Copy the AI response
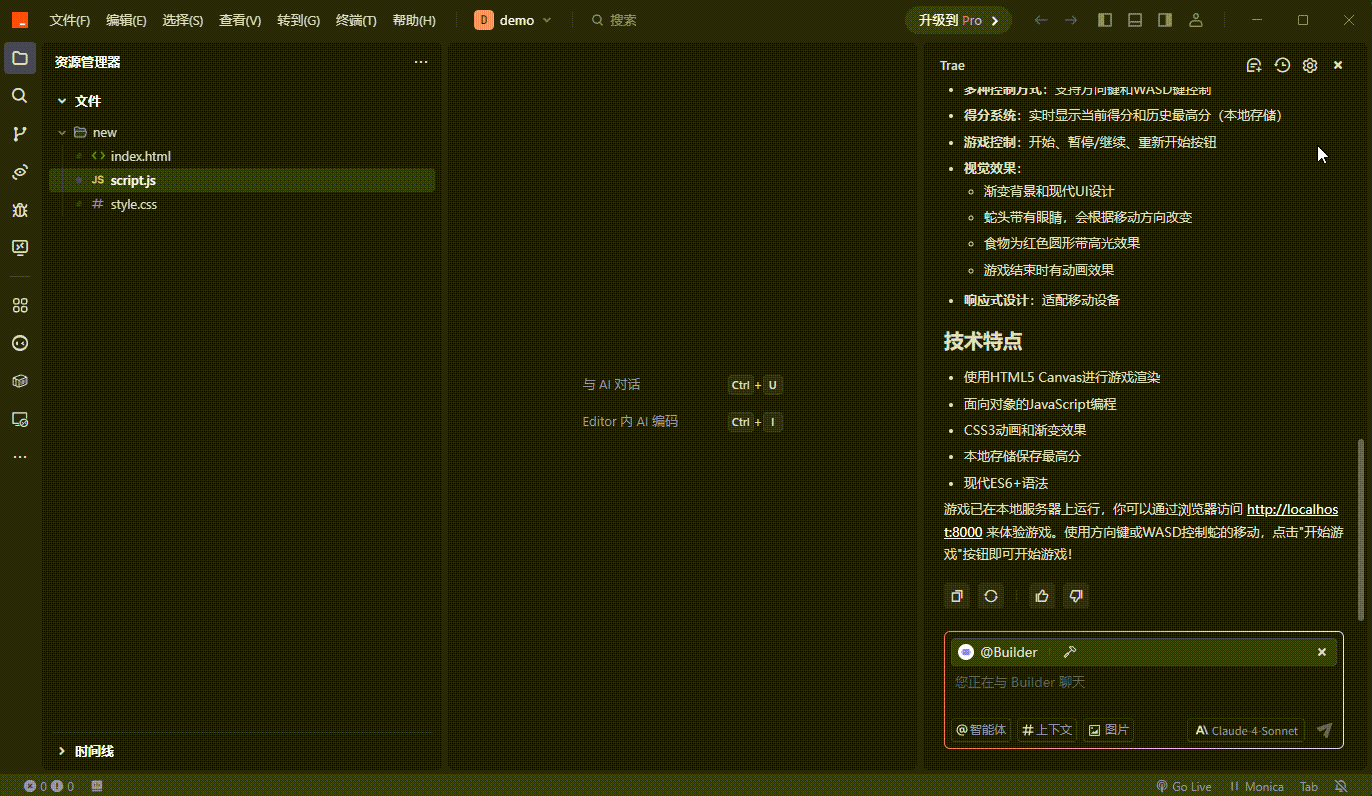Viewport: 1372px width, 796px height. (x=957, y=596)
